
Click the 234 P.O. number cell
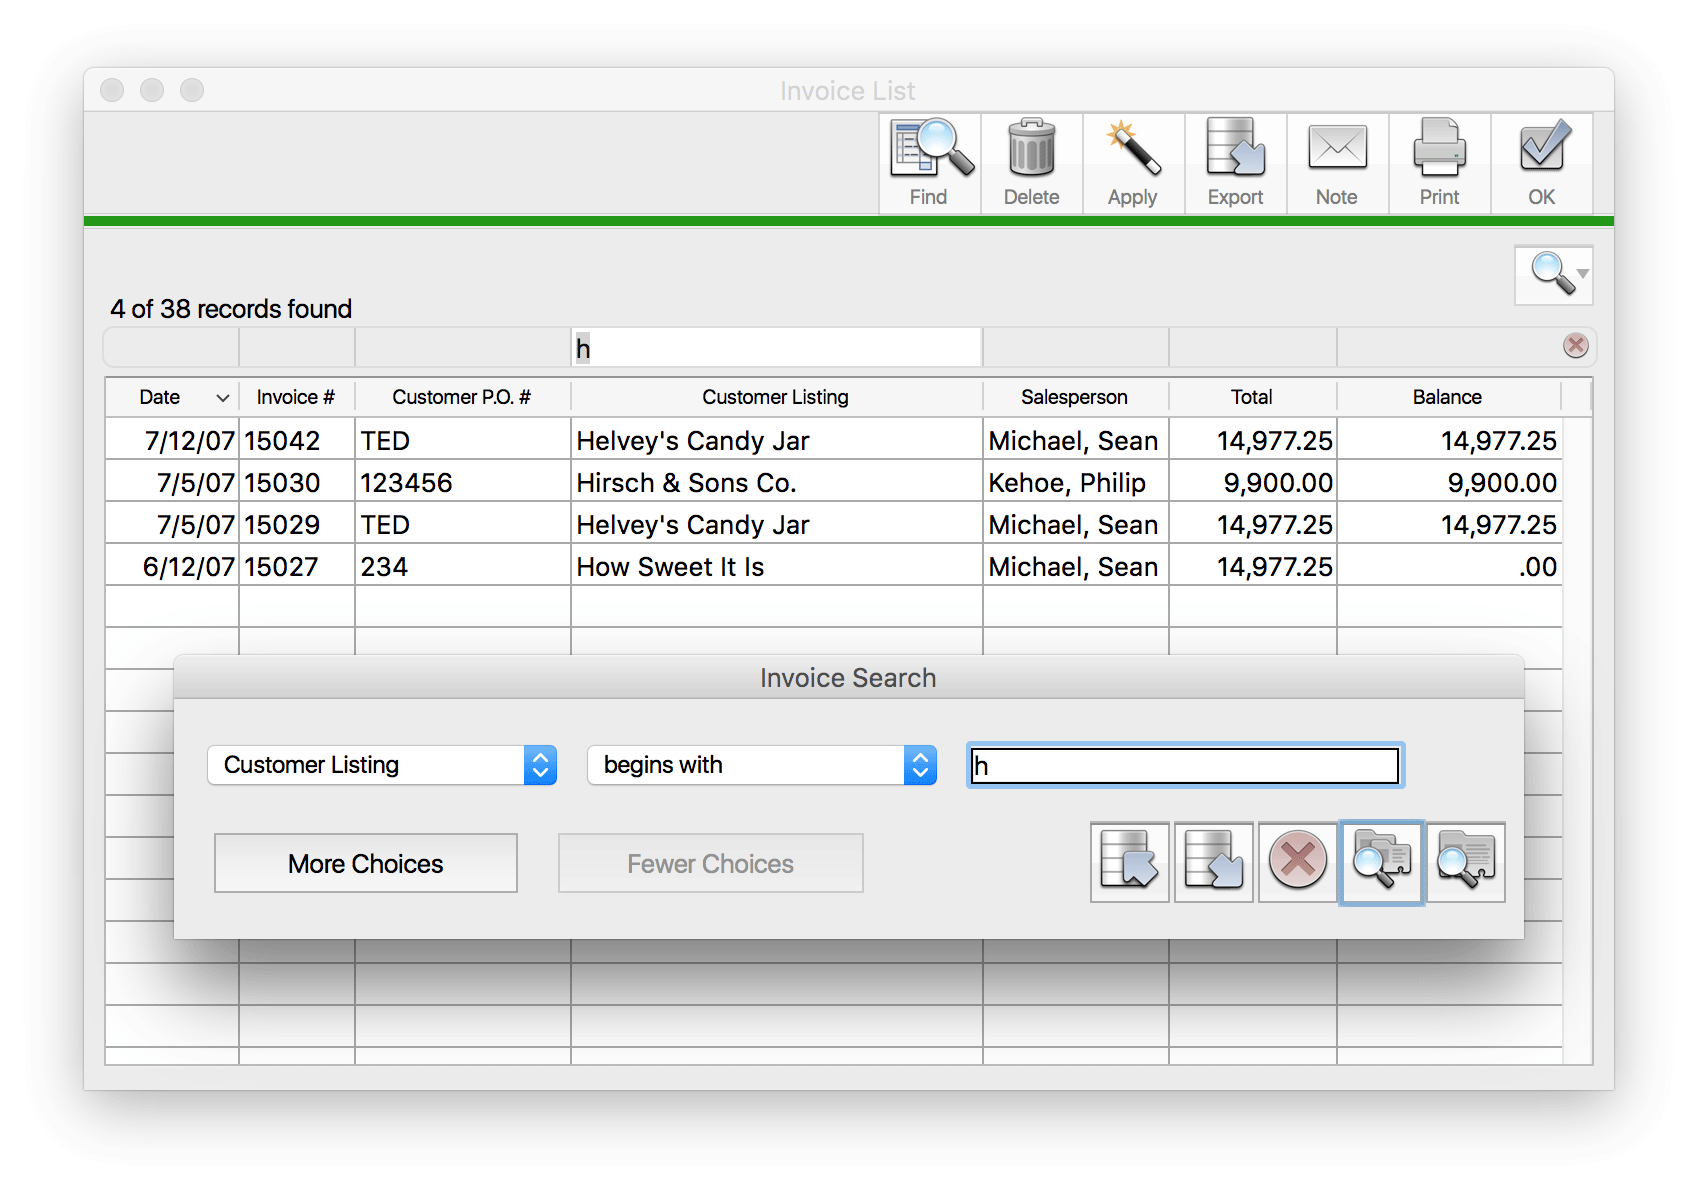coord(462,566)
